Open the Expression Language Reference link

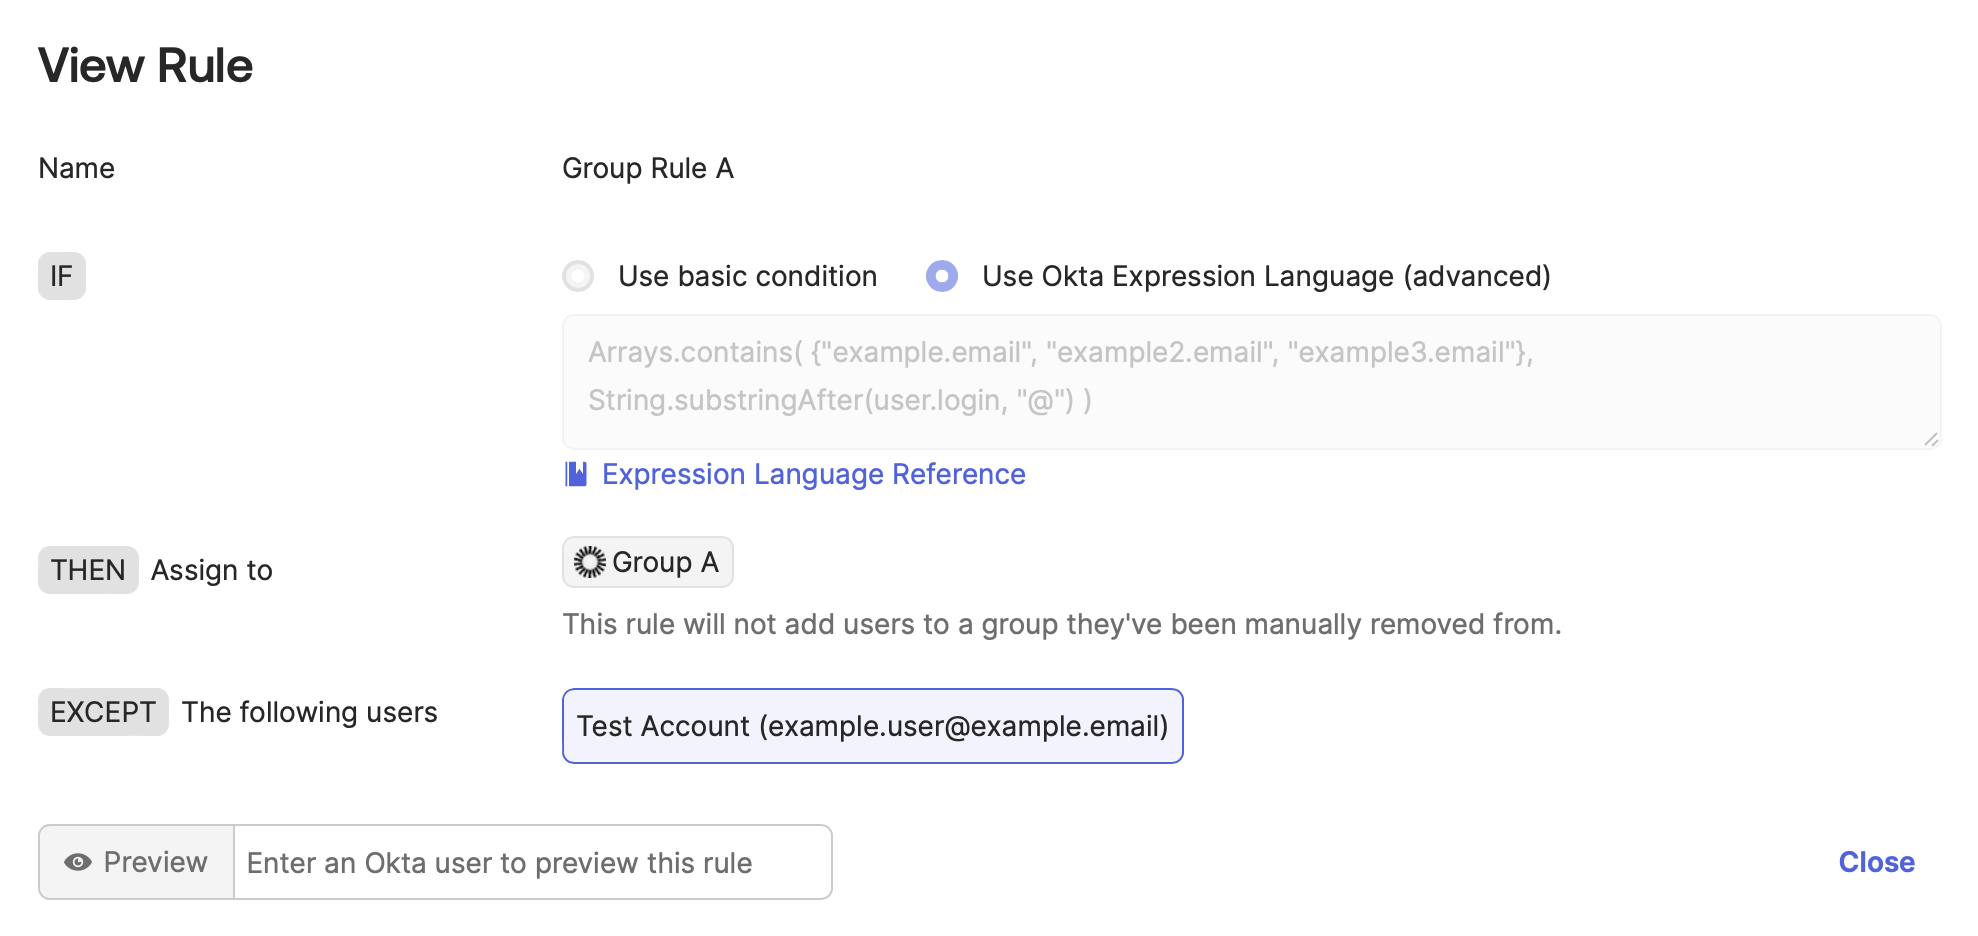812,474
